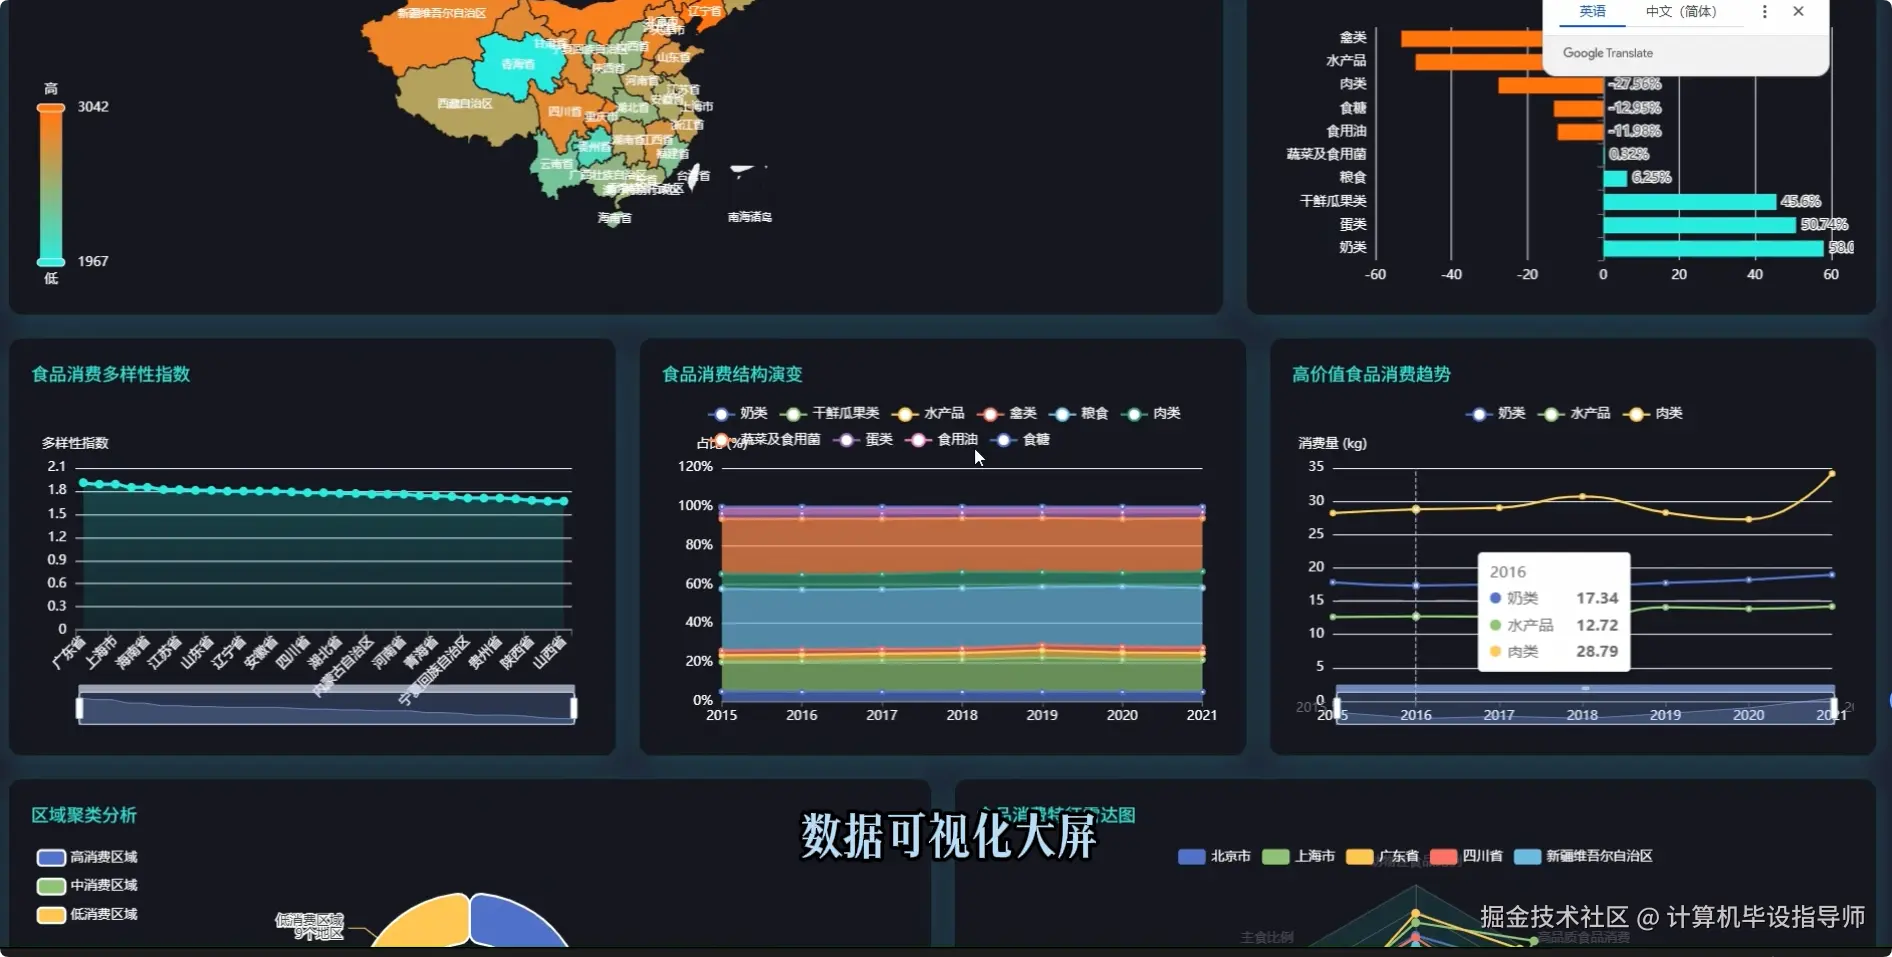Toggle 四川省 in radar chart legend
This screenshot has width=1892, height=957.
(1466, 856)
